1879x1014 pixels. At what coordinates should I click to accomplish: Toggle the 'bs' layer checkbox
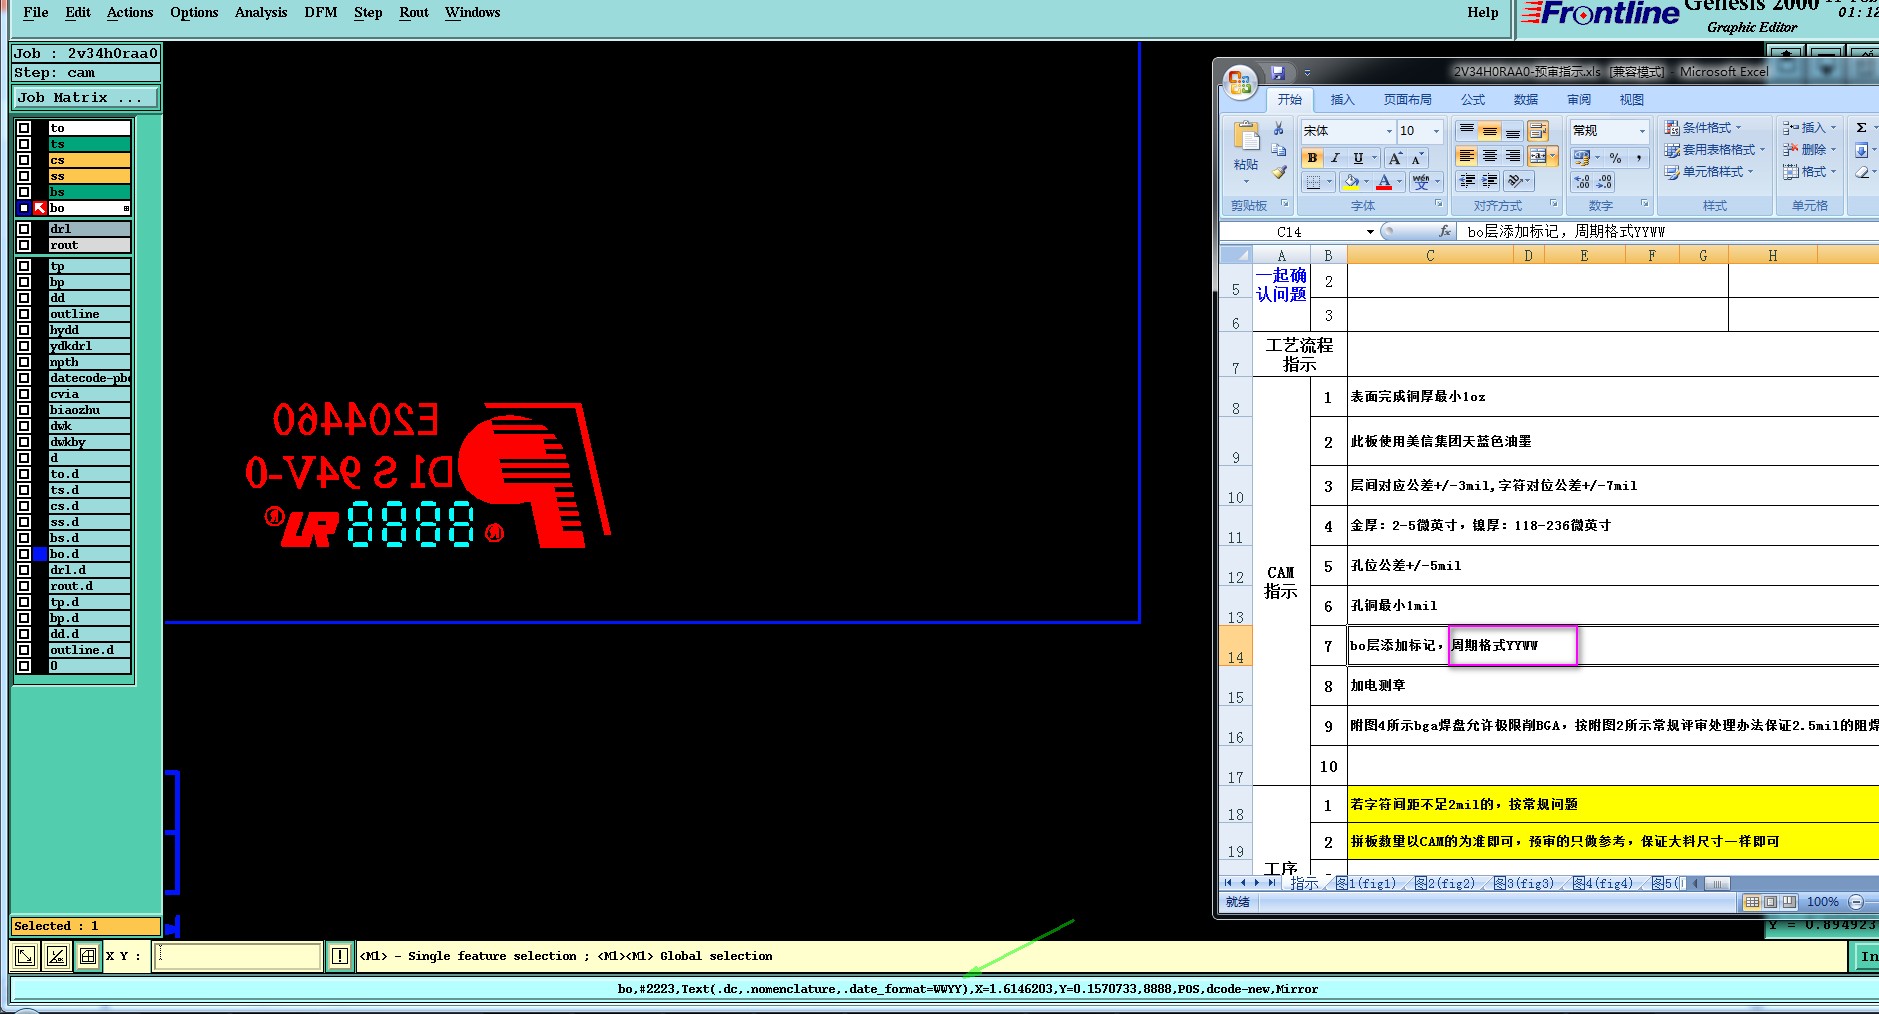click(24, 192)
